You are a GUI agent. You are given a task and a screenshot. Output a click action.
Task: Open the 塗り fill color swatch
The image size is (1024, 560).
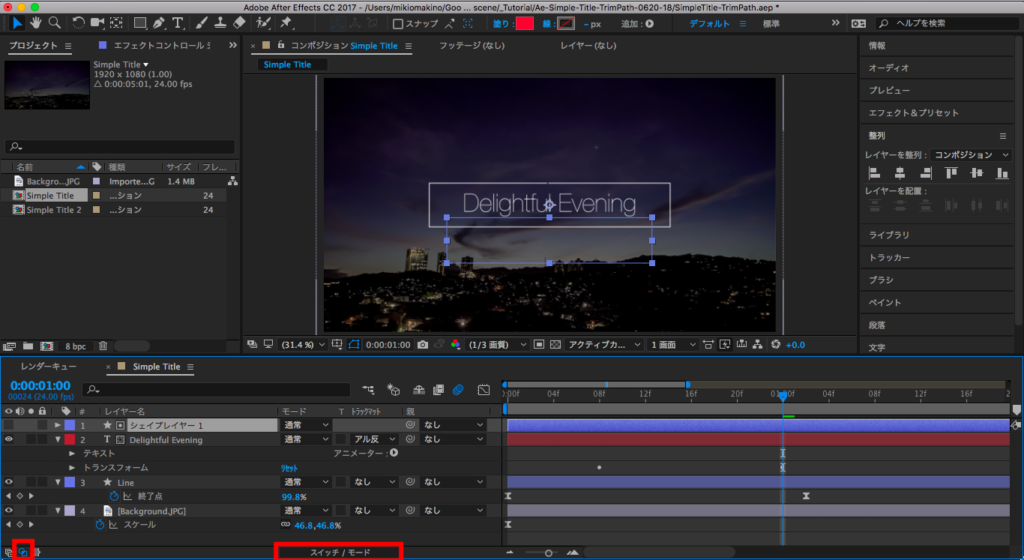[524, 23]
